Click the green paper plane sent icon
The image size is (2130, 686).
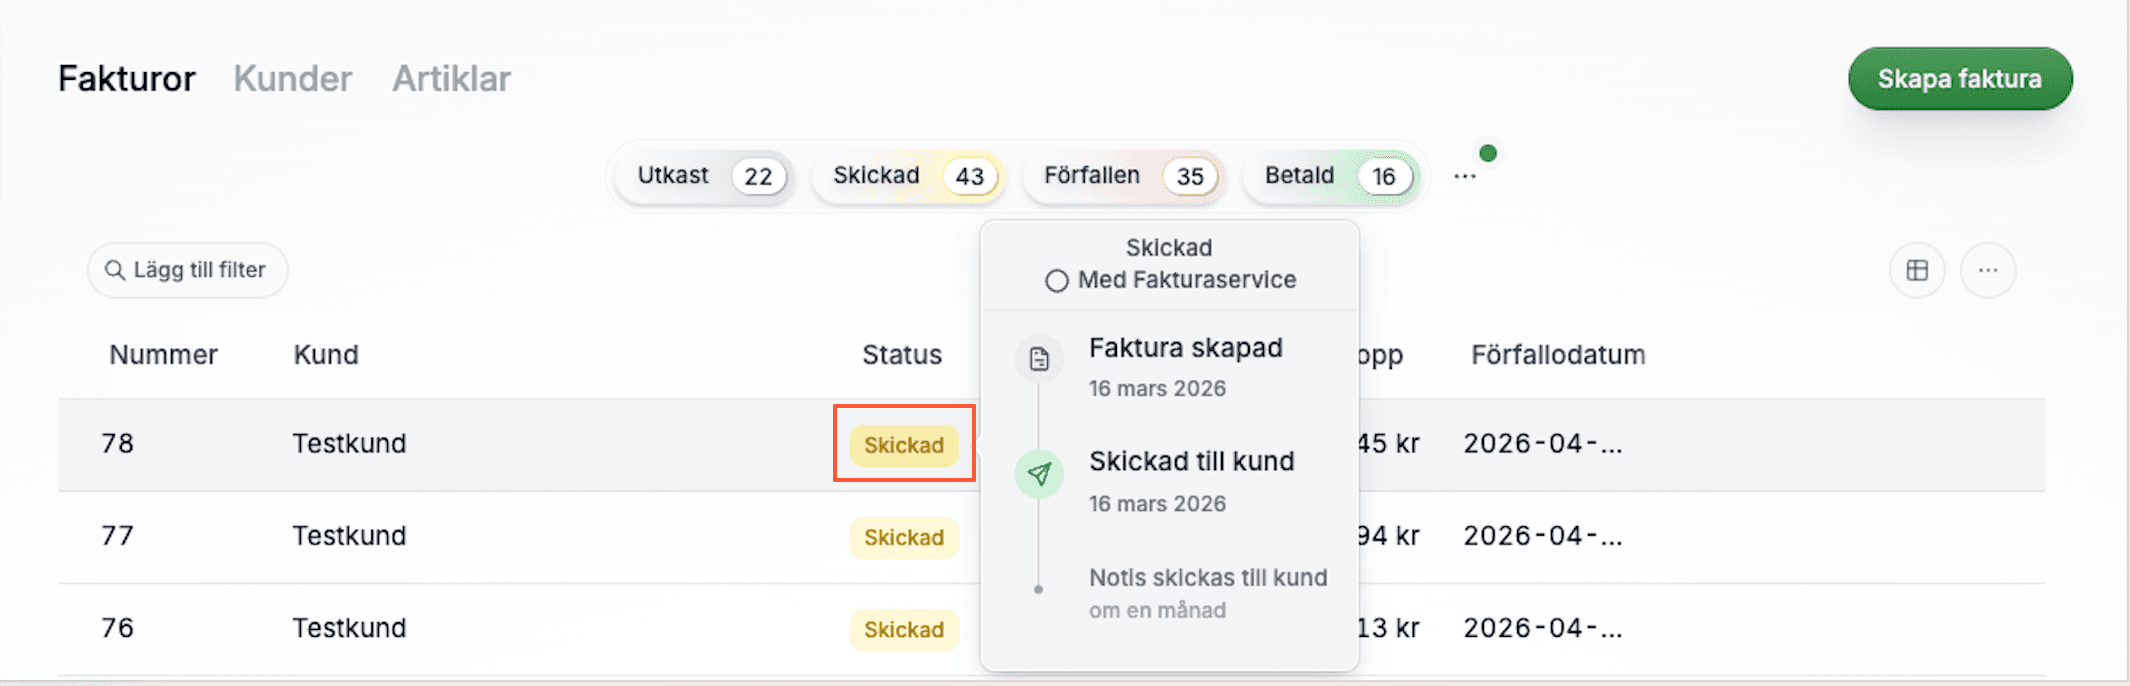(x=1039, y=474)
